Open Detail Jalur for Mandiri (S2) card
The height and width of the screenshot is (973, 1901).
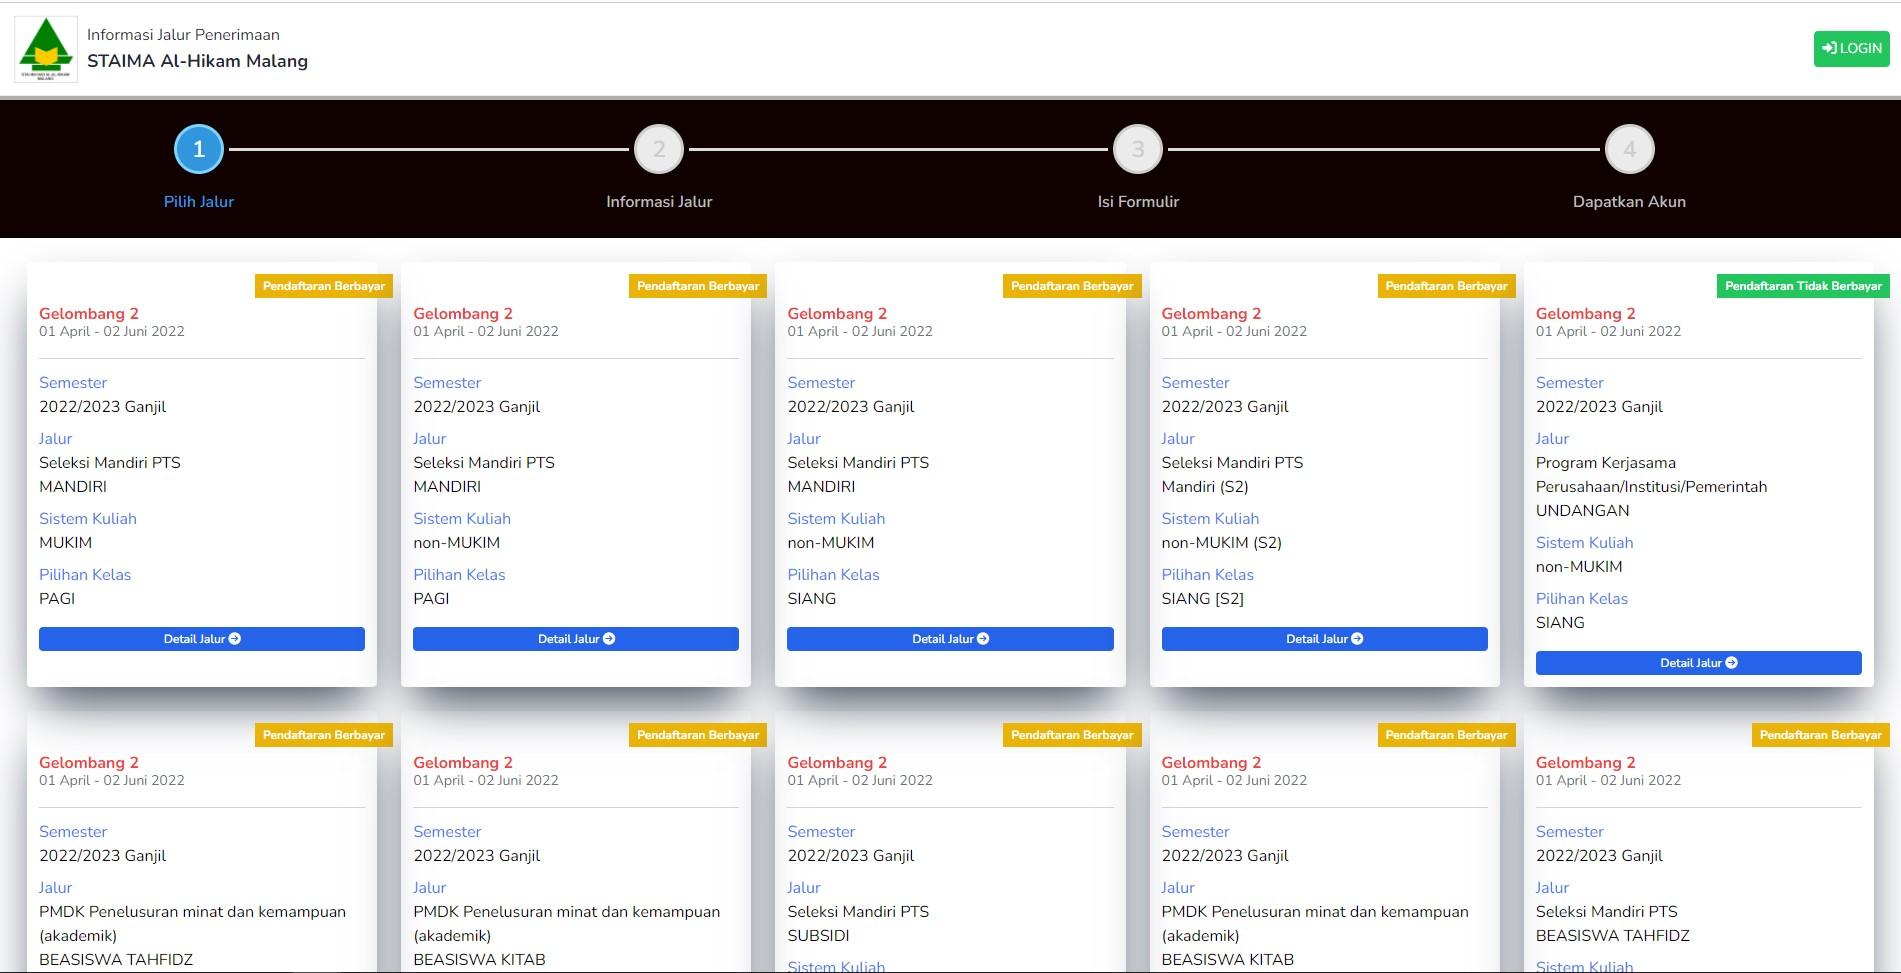click(1324, 639)
